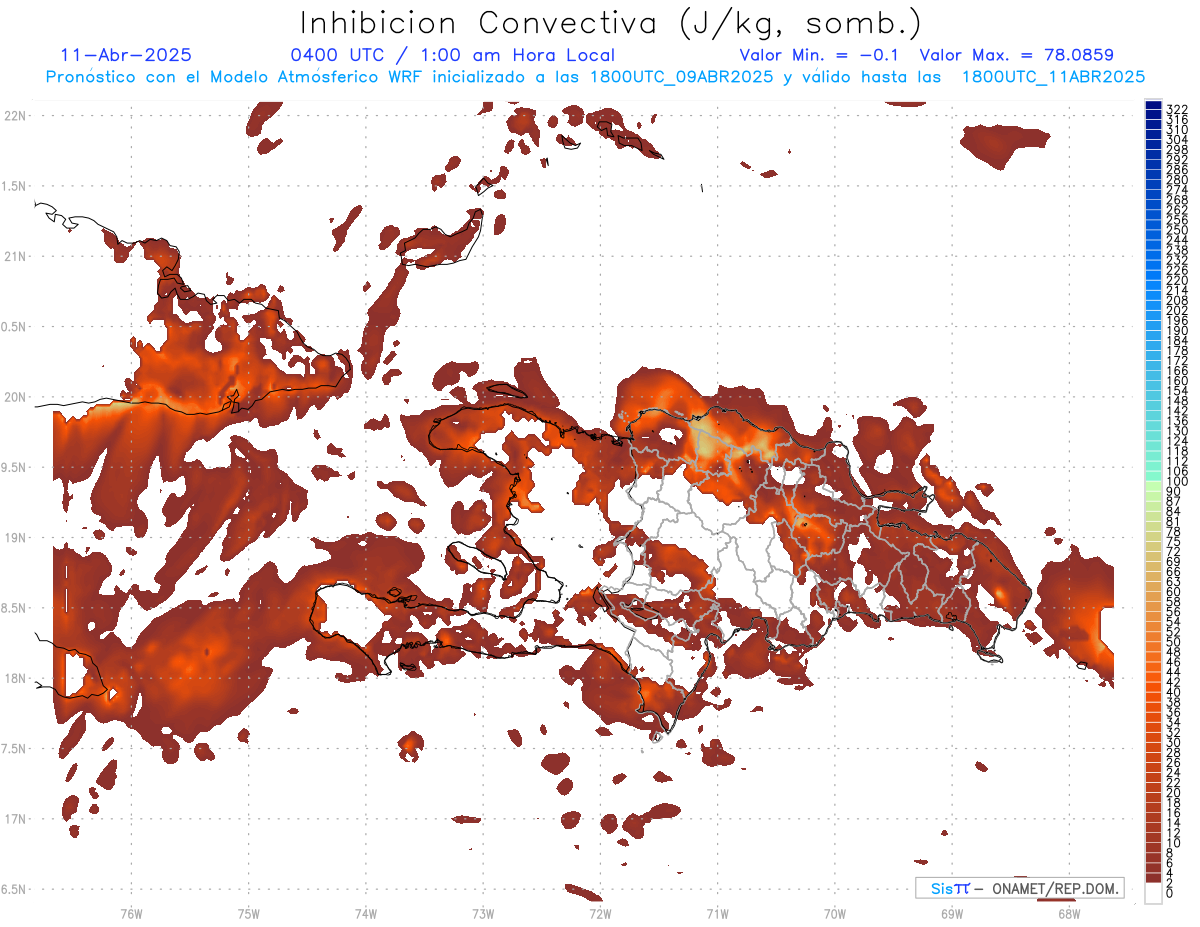
Task: Click the time '0400 UTC / 1:00 am Hora Local'
Action: [x=452, y=55]
